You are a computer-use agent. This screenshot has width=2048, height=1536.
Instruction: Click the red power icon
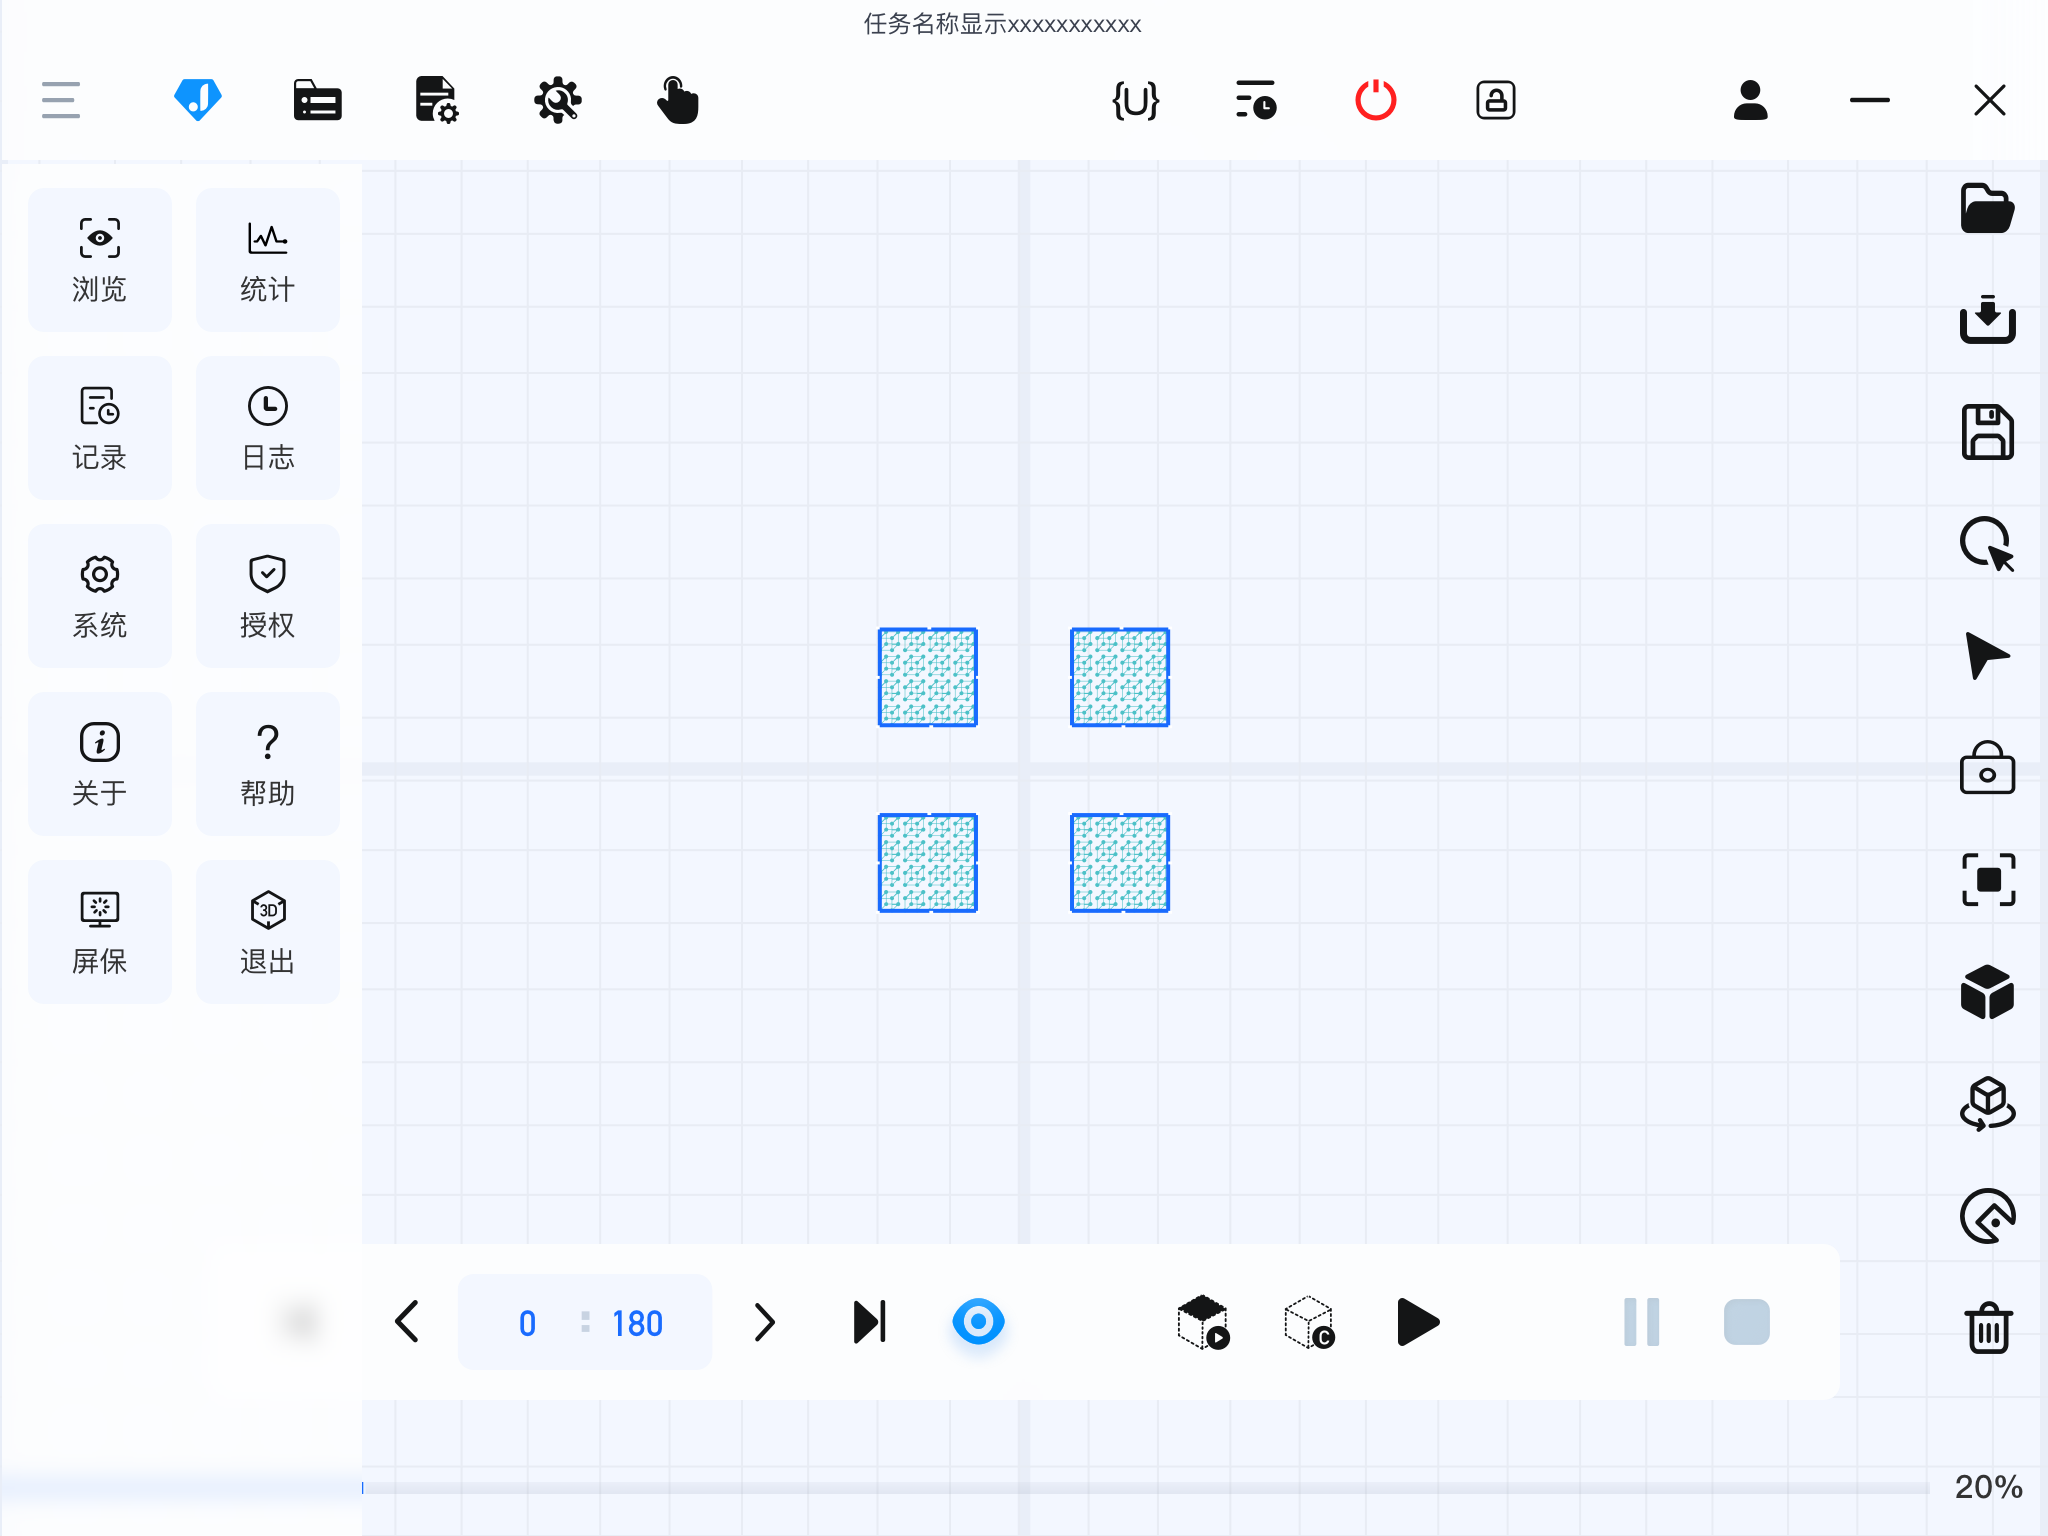tap(1375, 100)
